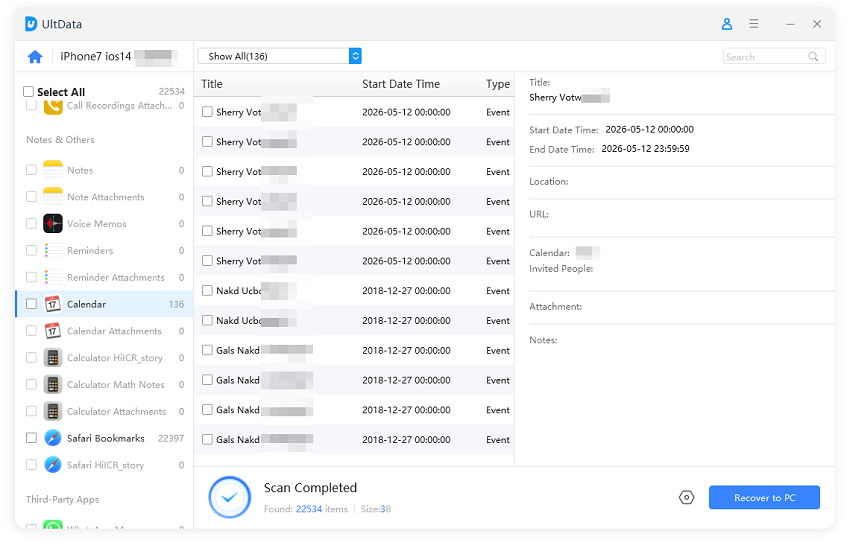
Task: Click the iPhone7 ios14 device label
Action: click(95, 56)
